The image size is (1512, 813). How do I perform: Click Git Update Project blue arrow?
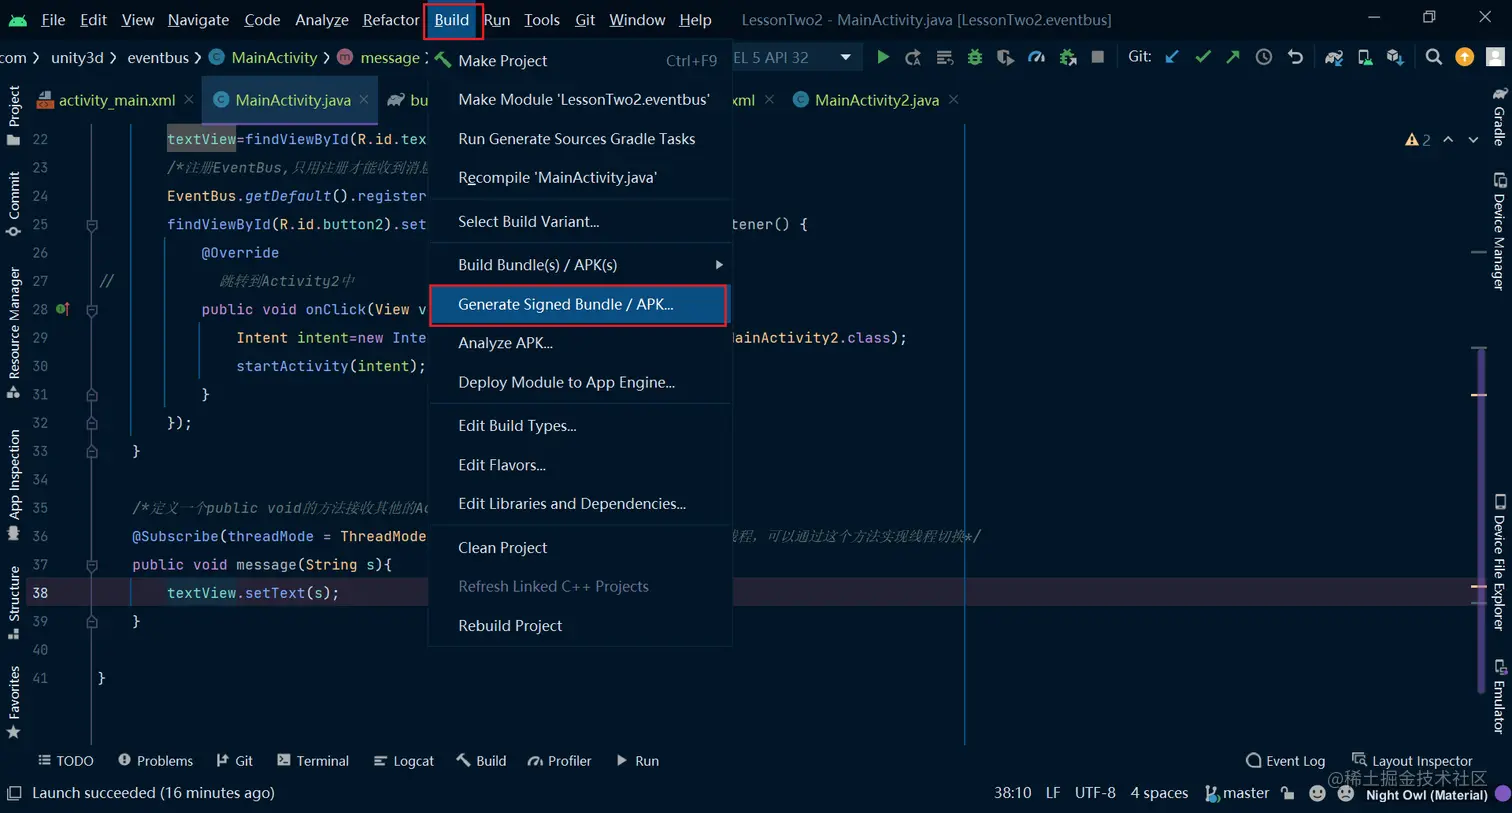pyautogui.click(x=1172, y=57)
